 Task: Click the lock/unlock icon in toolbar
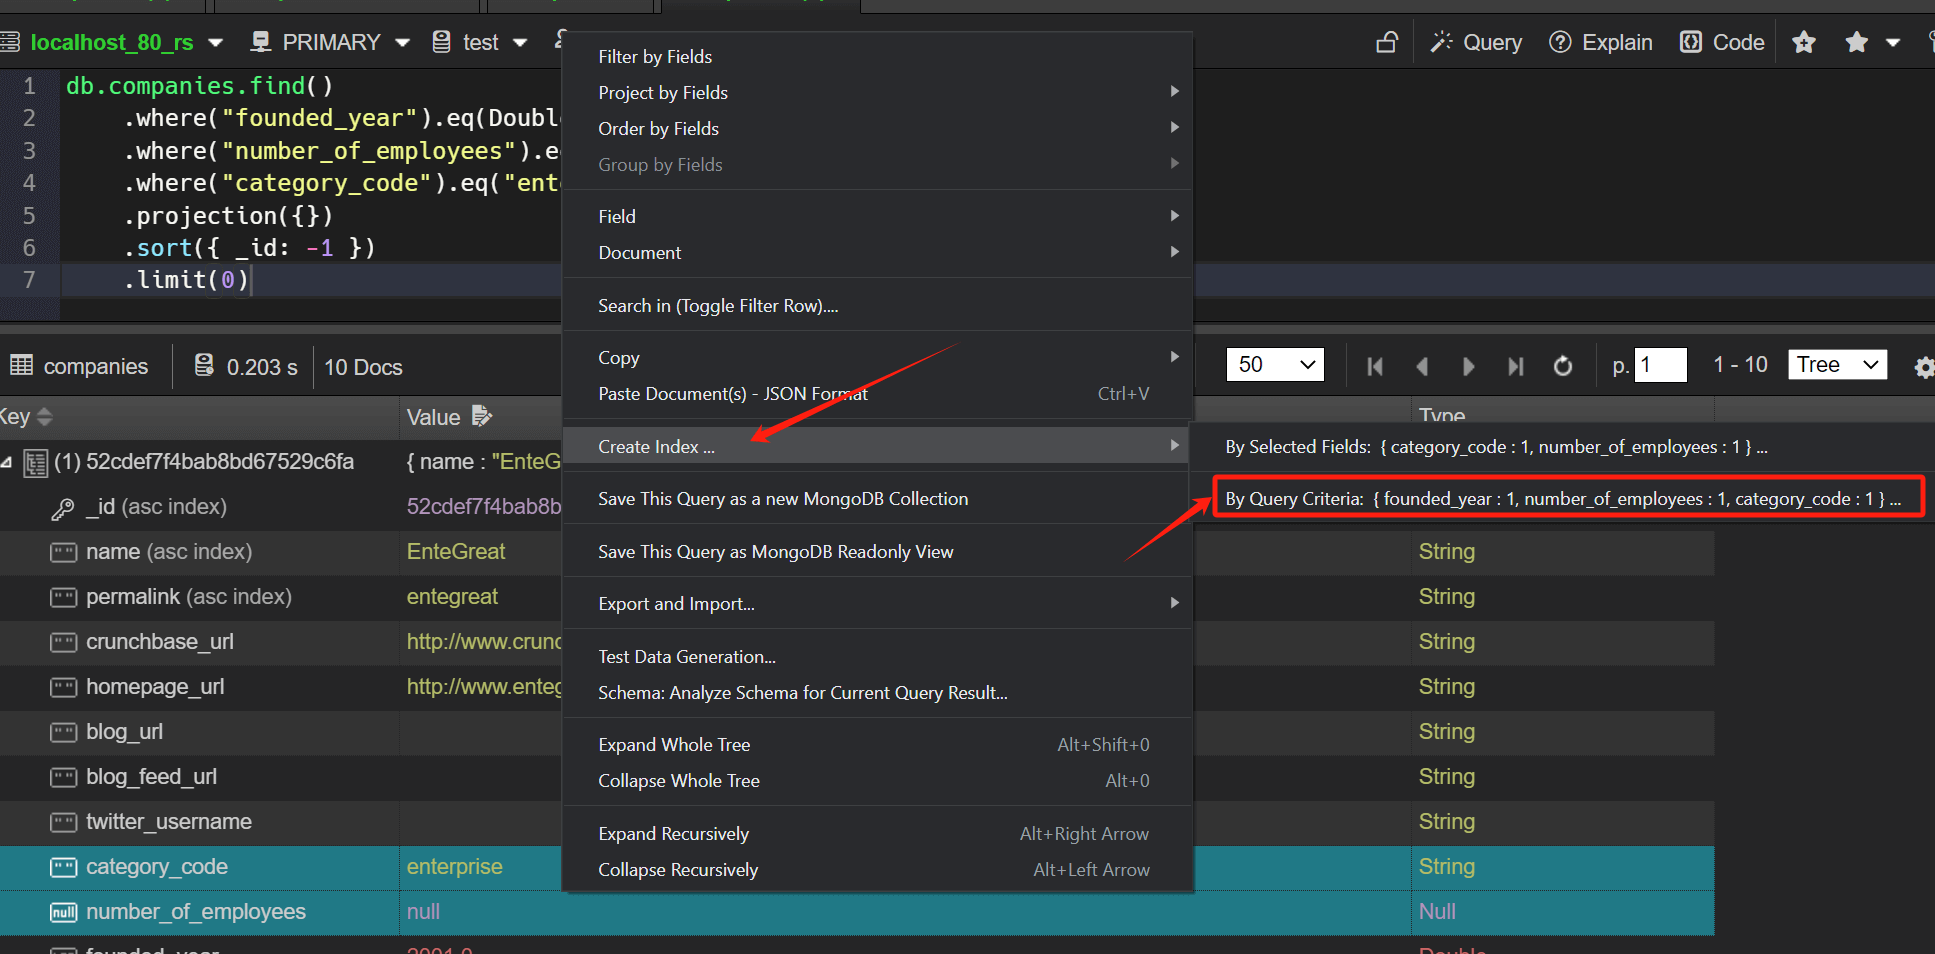(1387, 42)
